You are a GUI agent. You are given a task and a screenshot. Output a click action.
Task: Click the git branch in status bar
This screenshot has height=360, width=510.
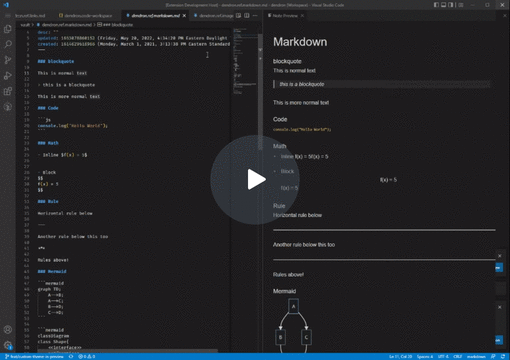coord(34,357)
